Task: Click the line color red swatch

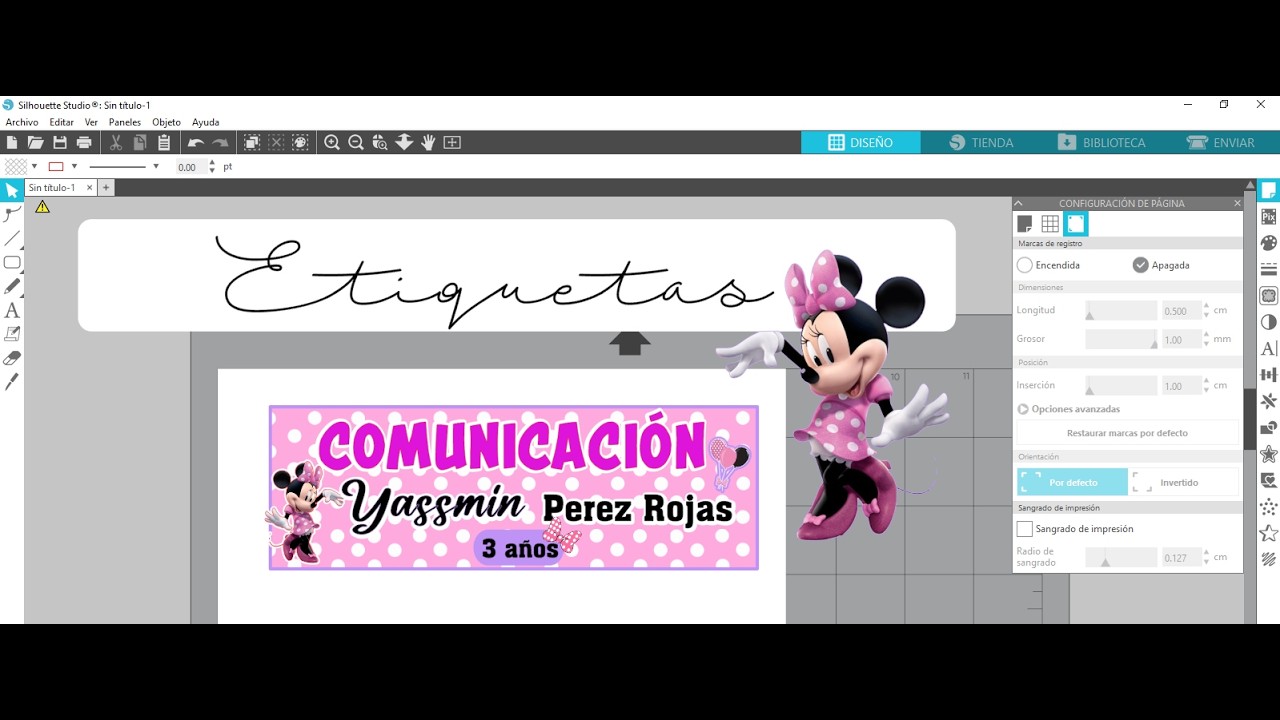Action: (56, 167)
